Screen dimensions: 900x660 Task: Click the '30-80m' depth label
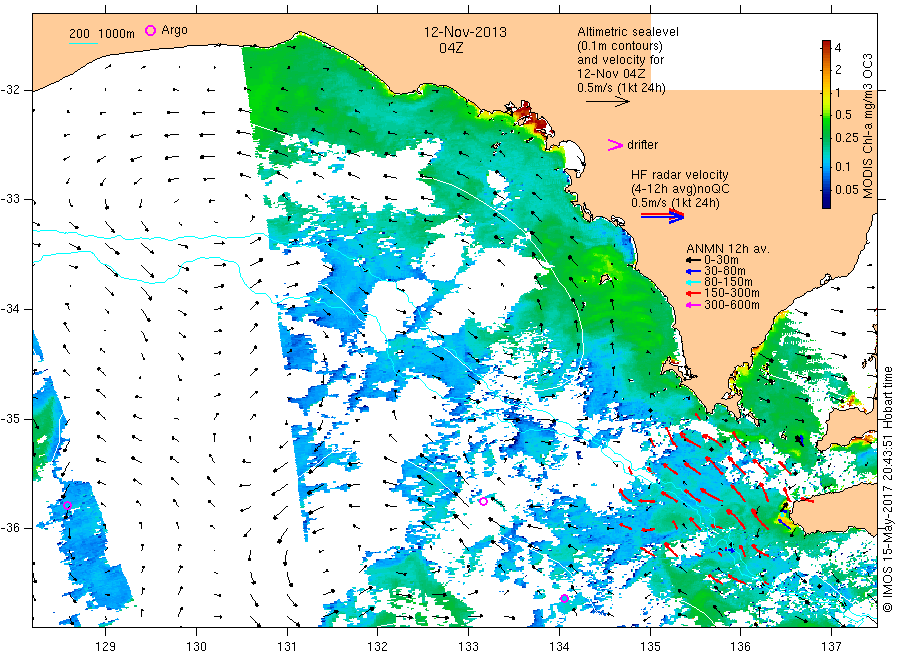pos(725,271)
